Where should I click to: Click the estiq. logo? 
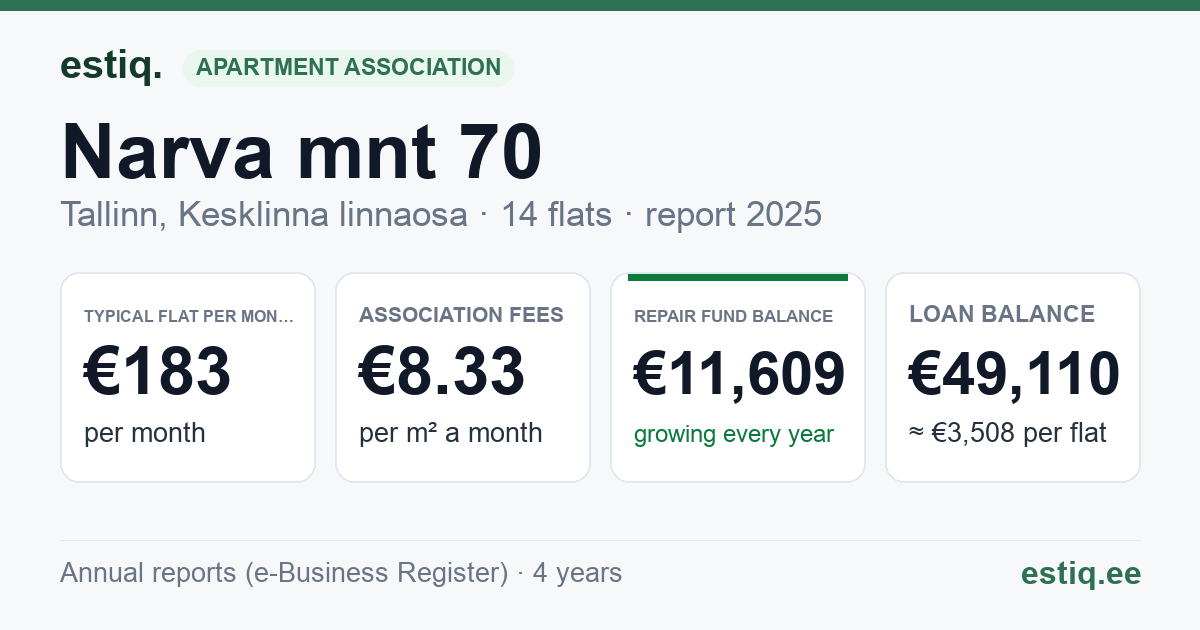111,66
